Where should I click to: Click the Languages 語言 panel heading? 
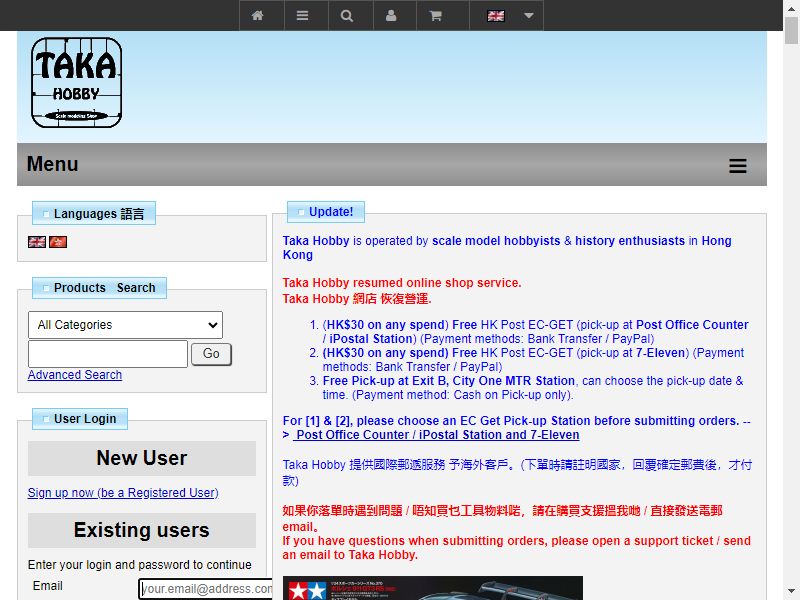[94, 214]
